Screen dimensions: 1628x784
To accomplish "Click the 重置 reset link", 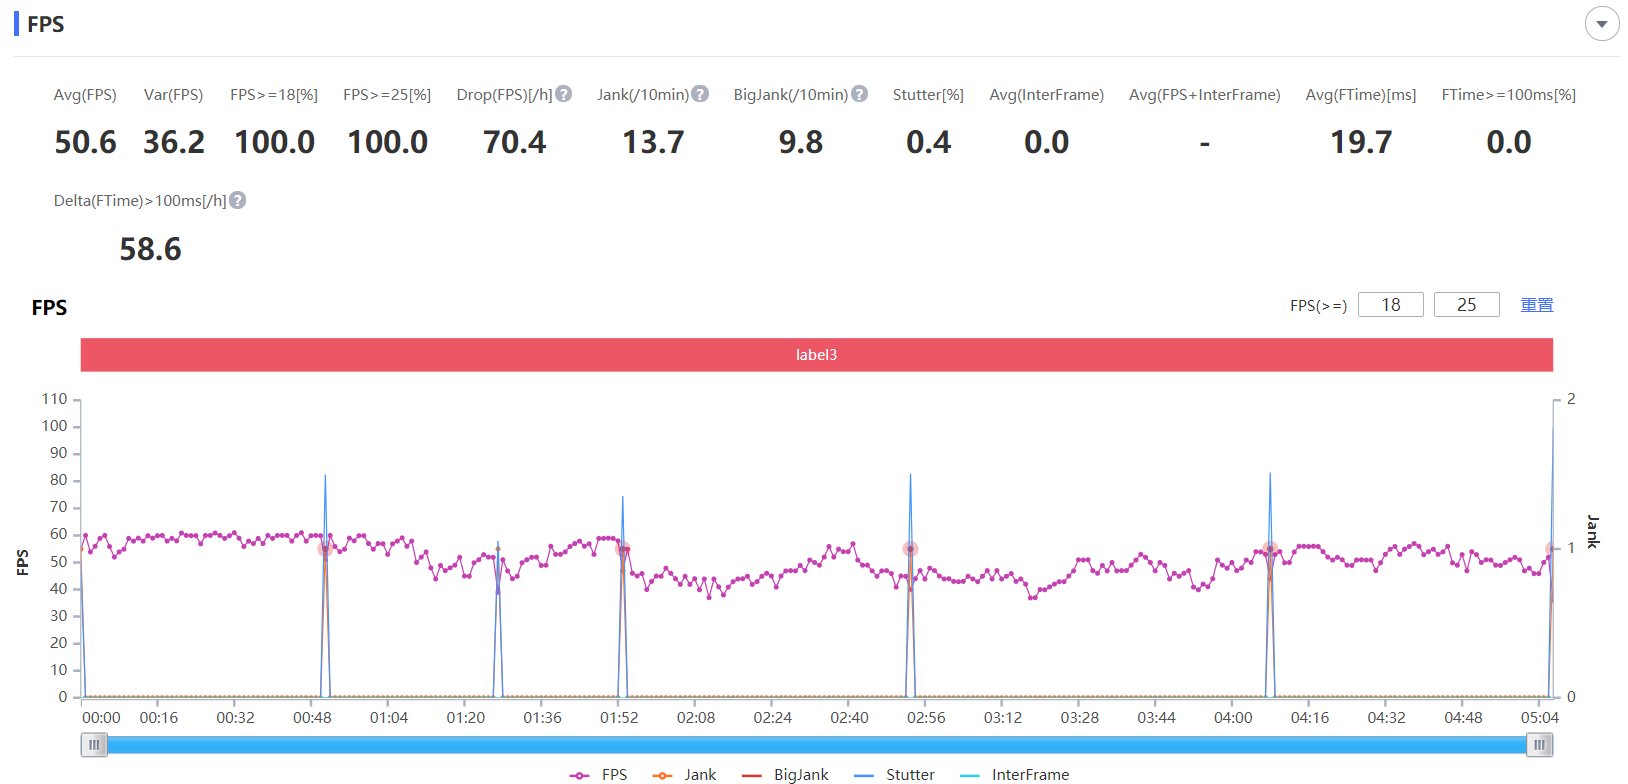I will [1537, 305].
